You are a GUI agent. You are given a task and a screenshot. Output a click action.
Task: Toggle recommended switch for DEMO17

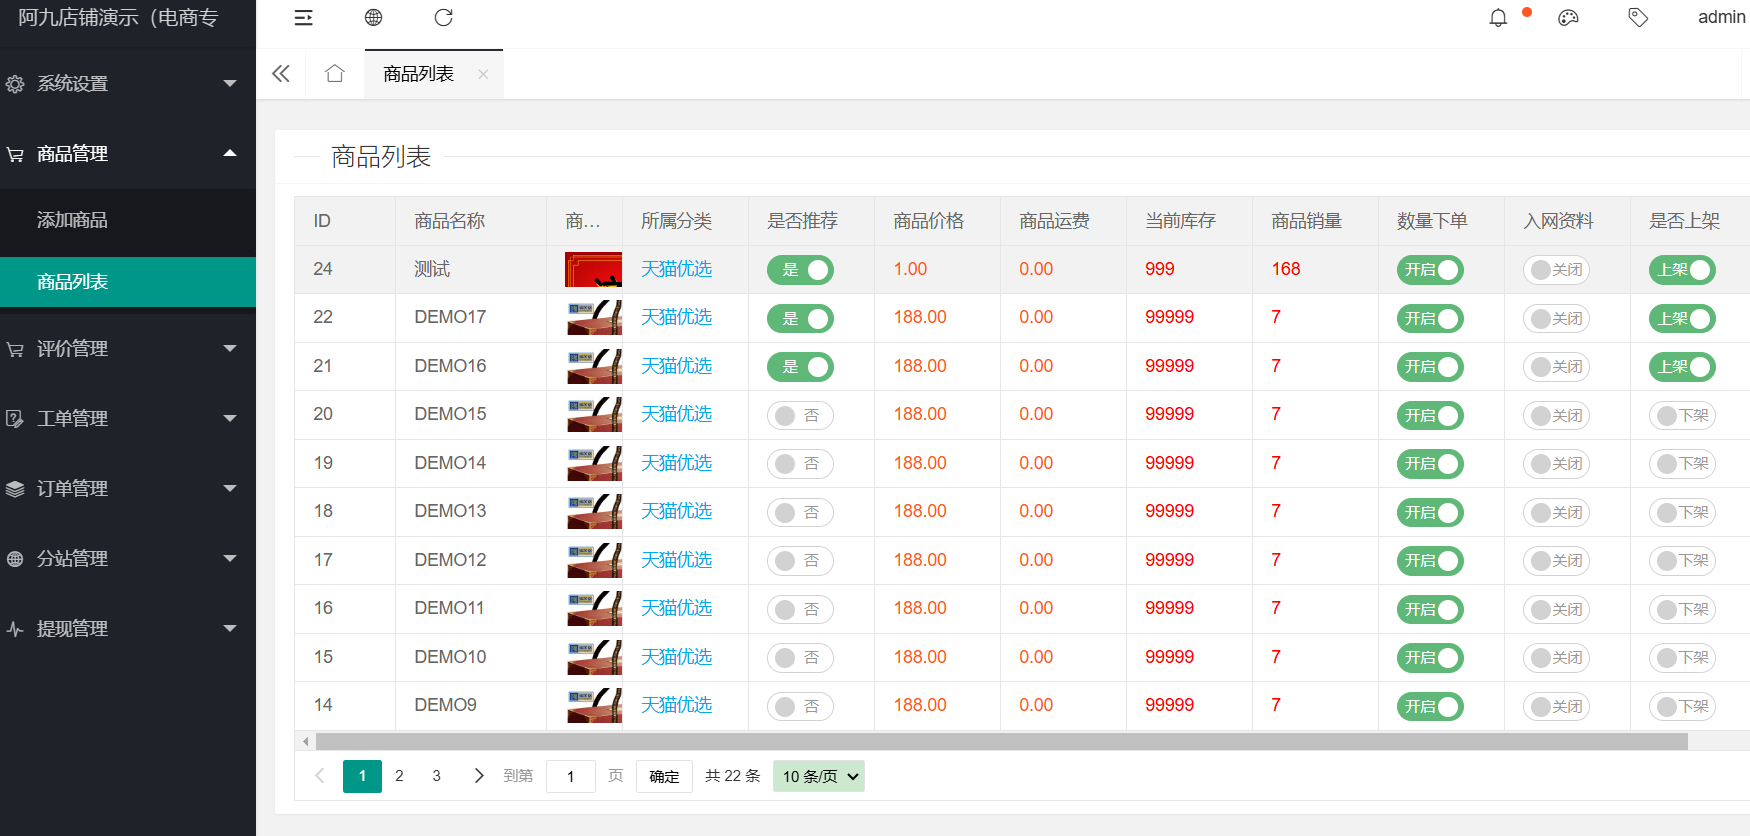800,319
